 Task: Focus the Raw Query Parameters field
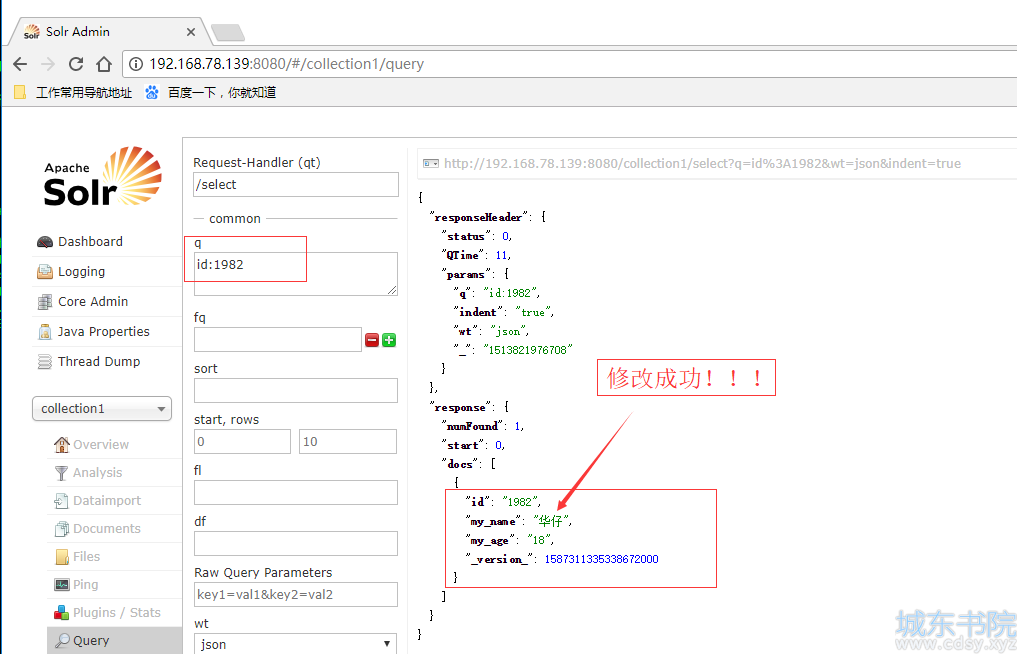pyautogui.click(x=296, y=594)
